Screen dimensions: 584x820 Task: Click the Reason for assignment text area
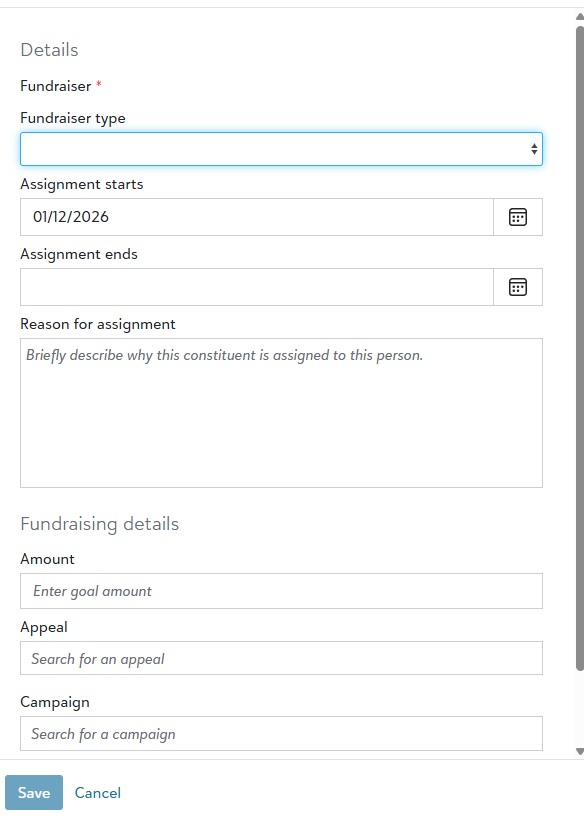pos(281,410)
